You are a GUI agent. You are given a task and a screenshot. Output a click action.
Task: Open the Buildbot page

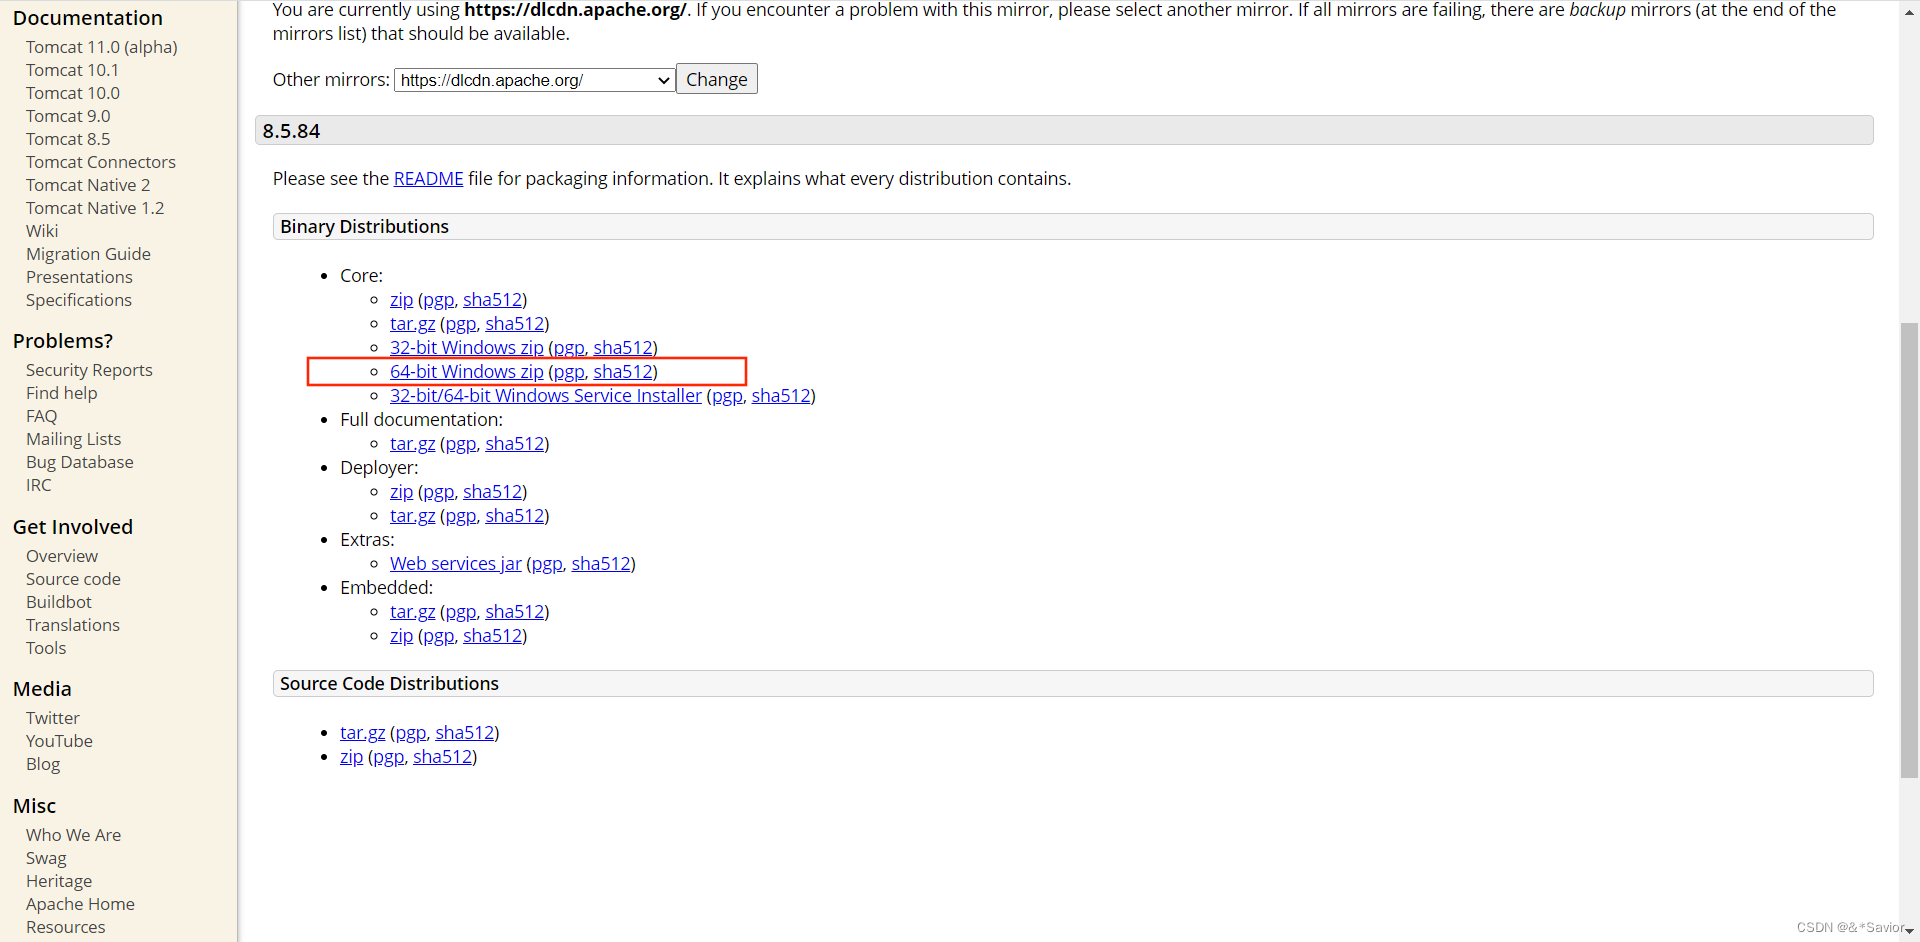[59, 602]
